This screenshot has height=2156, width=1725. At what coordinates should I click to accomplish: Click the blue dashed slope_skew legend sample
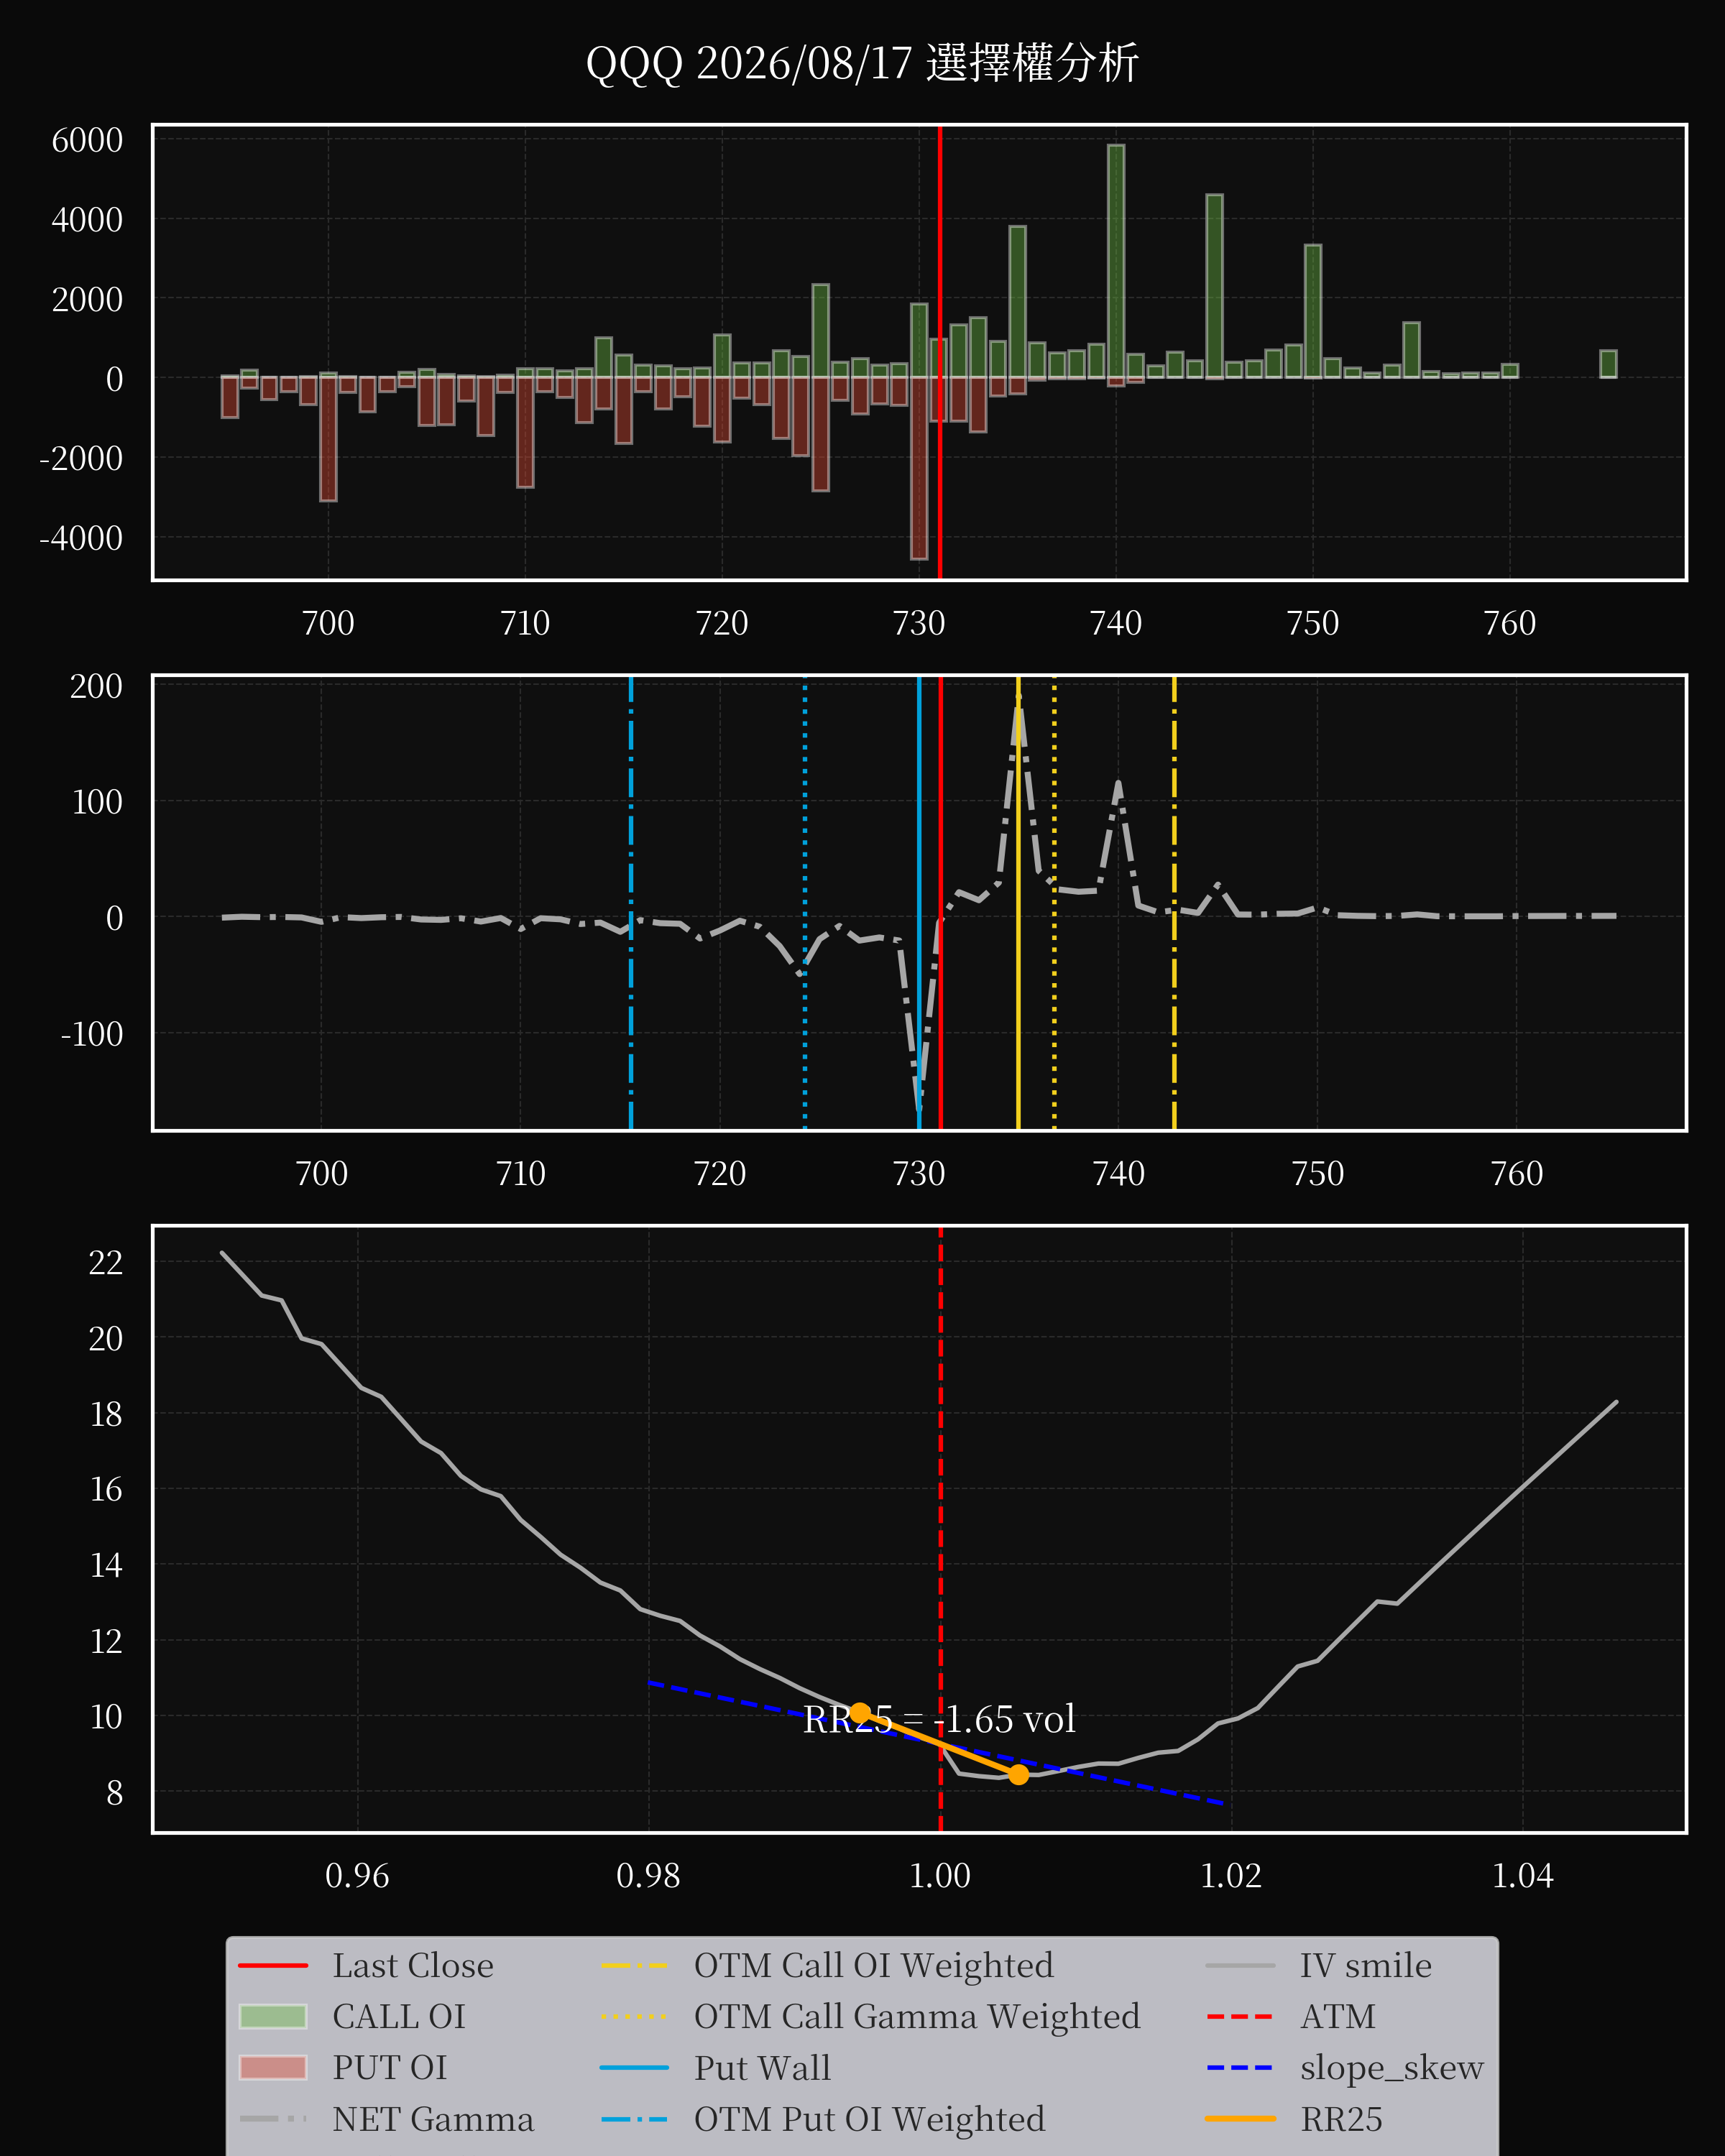pyautogui.click(x=1241, y=2067)
